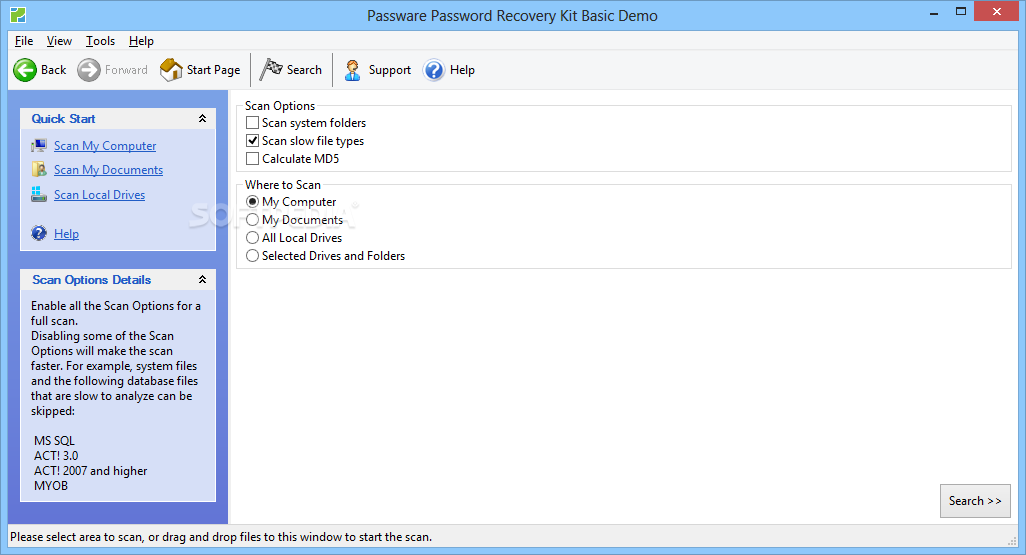Screen dimensions: 1026x555
Task: Open the Scan Local Drives link
Action: (99, 195)
